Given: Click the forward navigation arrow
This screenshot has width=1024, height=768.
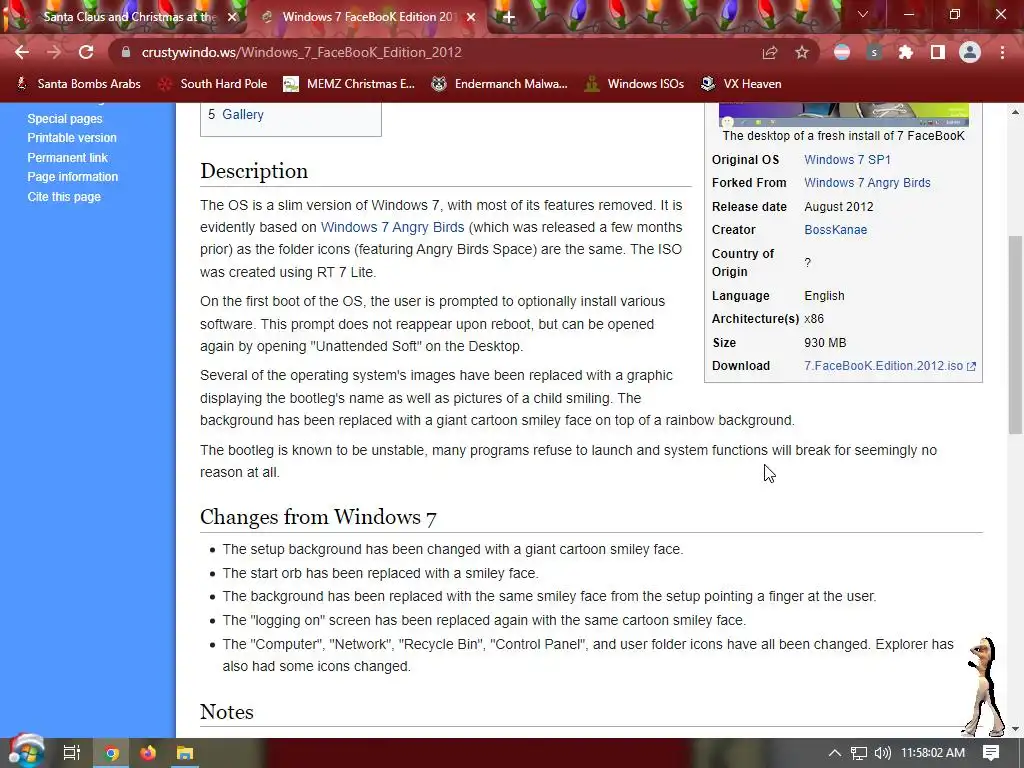Looking at the screenshot, I should [x=54, y=52].
